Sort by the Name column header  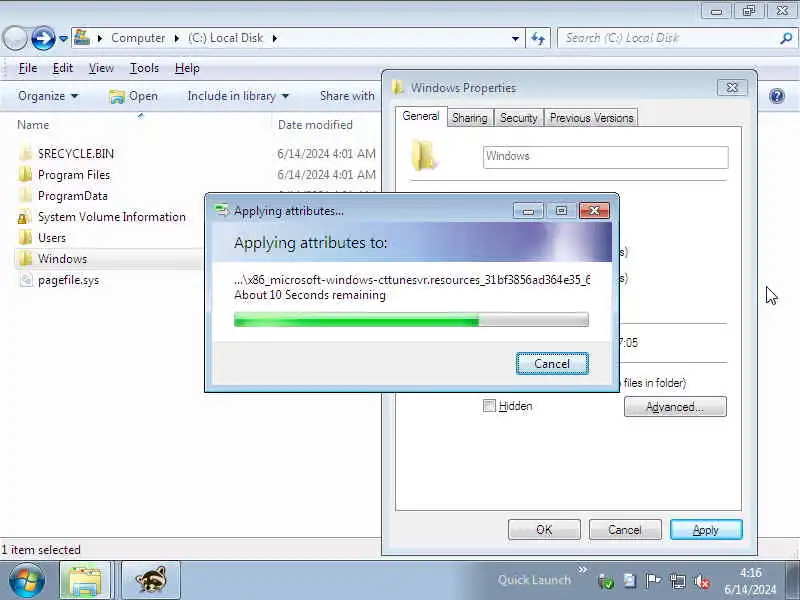(33, 124)
